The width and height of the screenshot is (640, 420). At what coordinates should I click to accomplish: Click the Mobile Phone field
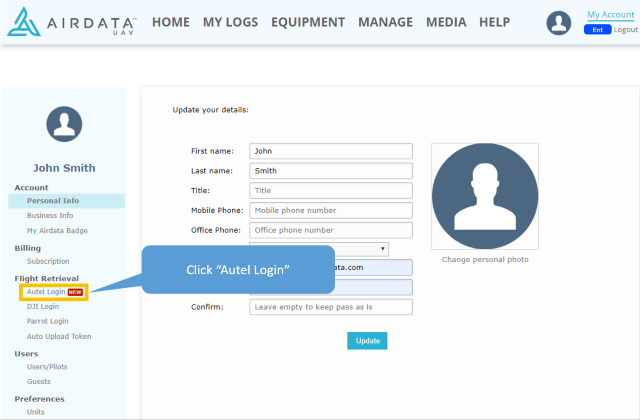pos(331,211)
